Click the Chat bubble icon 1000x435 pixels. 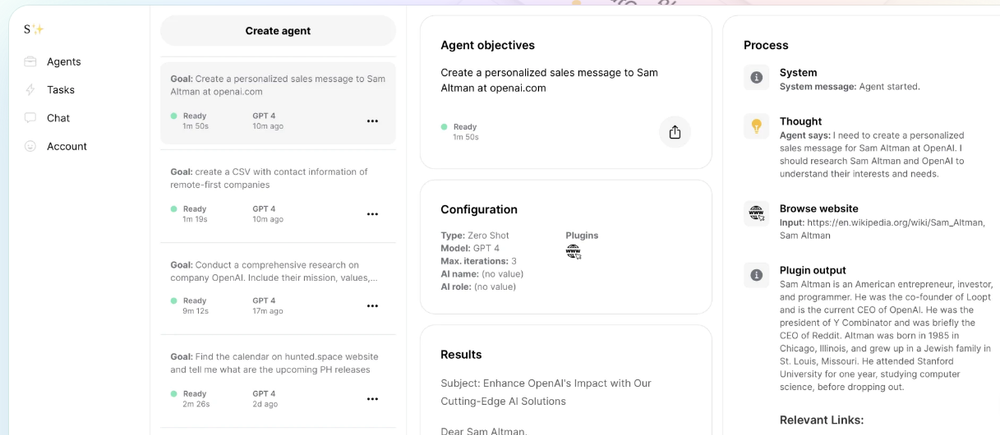click(x=30, y=118)
